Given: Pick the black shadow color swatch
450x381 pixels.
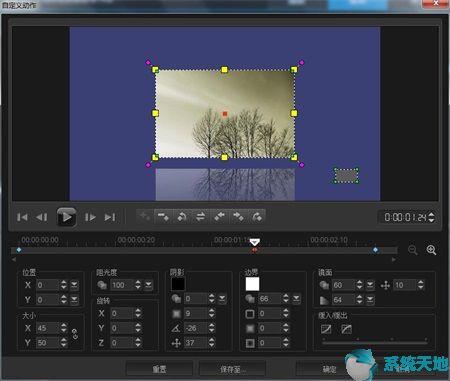Looking at the screenshot, I should 178,284.
